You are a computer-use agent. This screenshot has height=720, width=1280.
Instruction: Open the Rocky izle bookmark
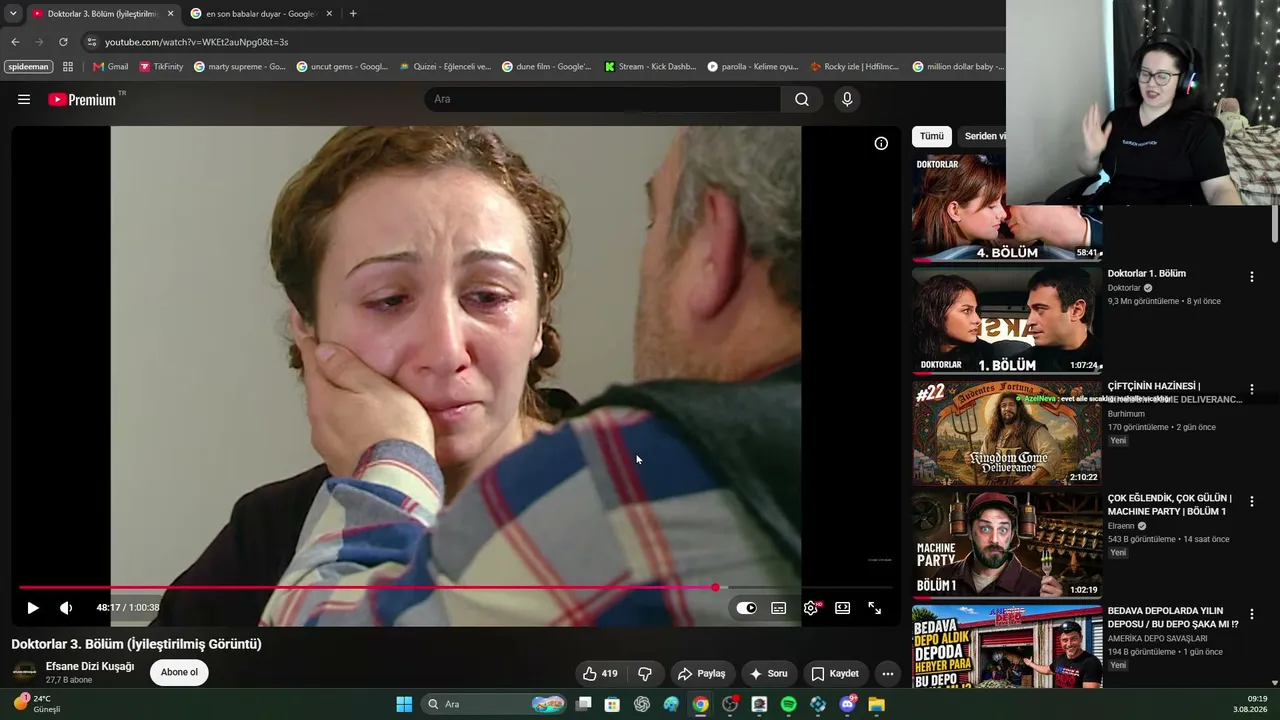coord(855,67)
